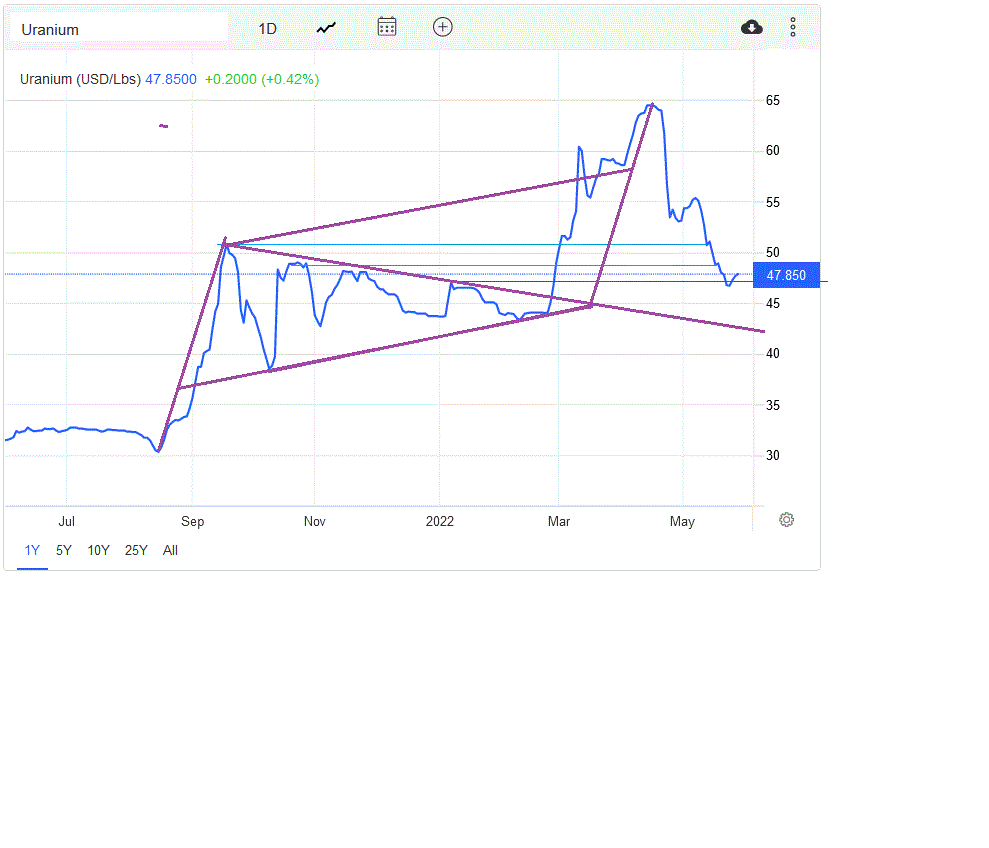Open the calendar date range picker
989x848 pixels.
click(x=387, y=27)
